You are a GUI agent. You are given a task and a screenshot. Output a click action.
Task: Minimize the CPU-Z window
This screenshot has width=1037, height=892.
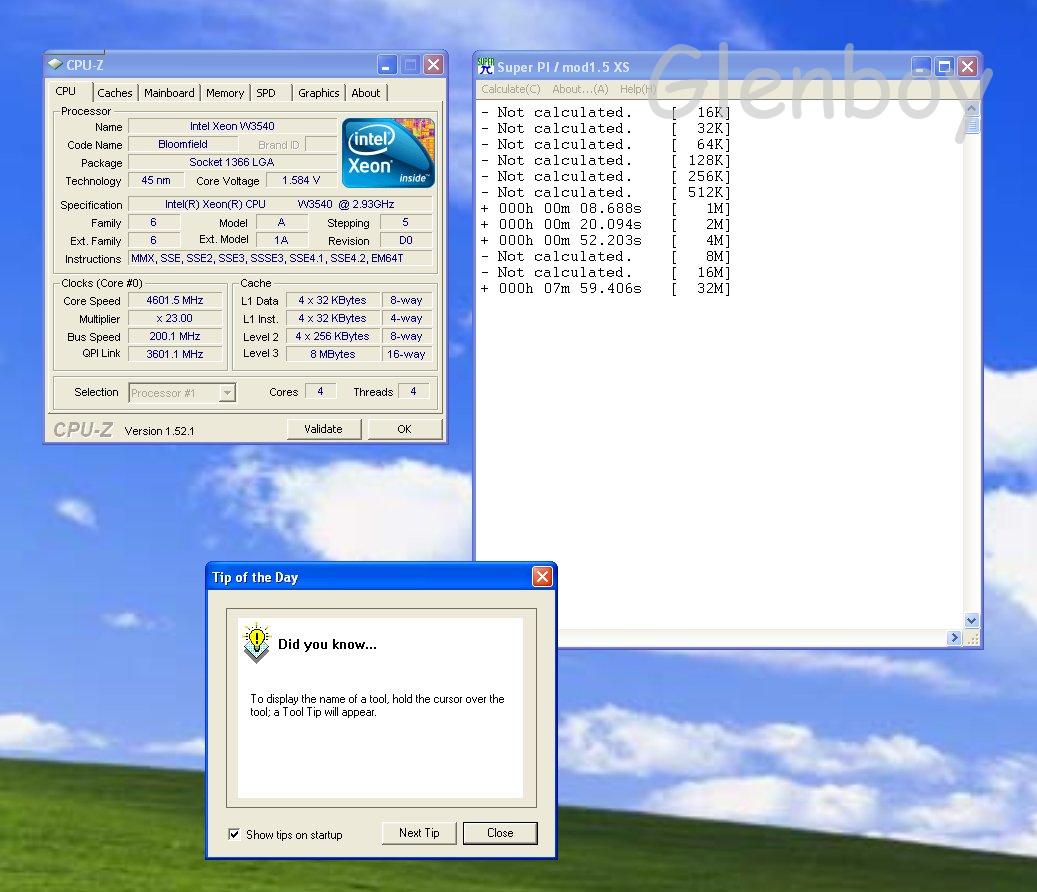[387, 65]
